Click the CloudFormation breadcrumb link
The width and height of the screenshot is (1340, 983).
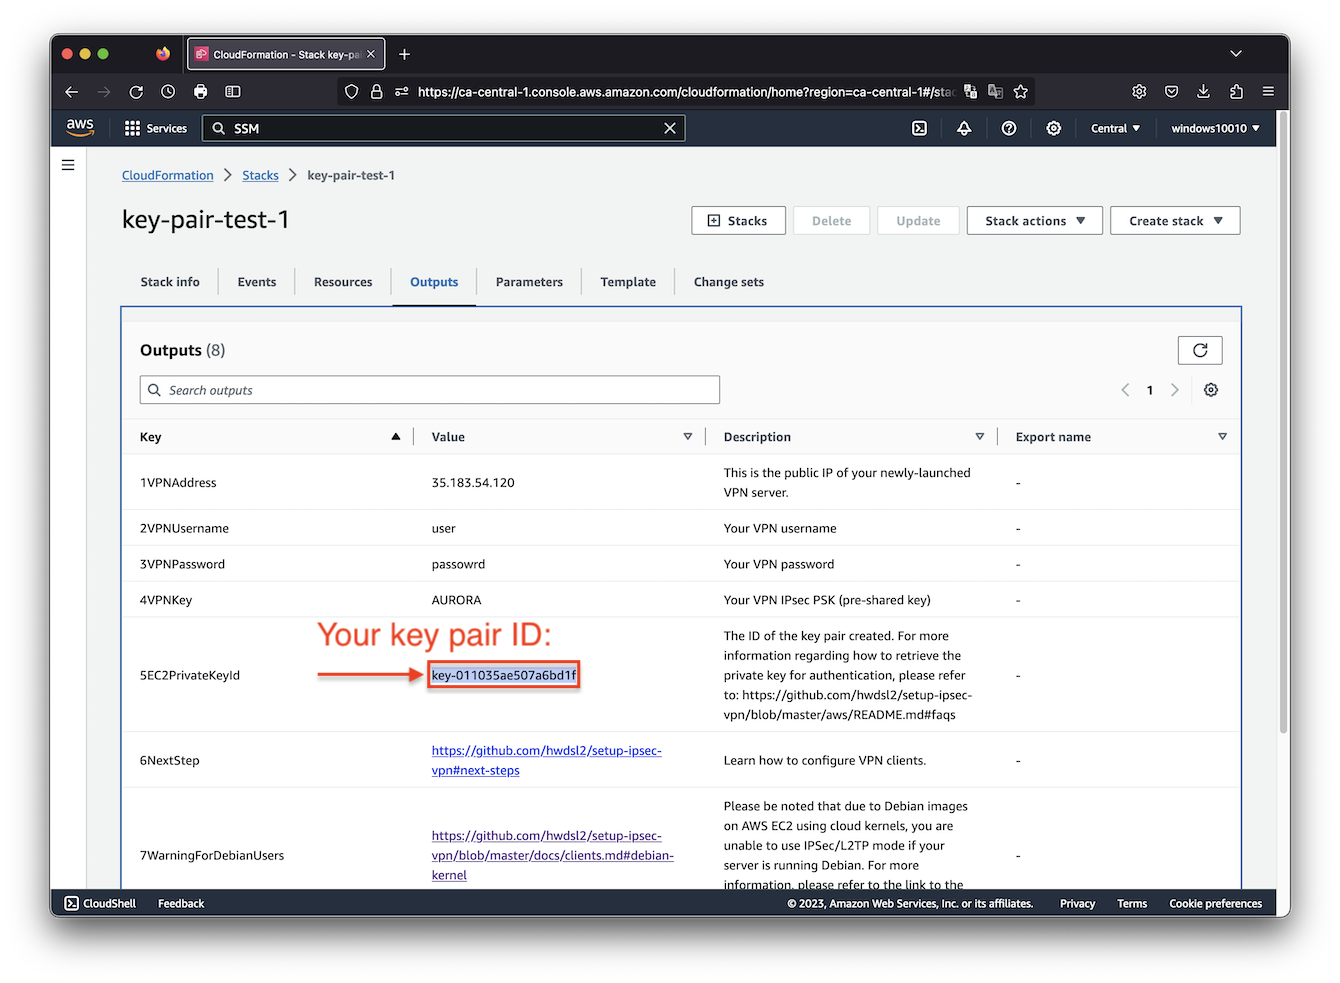168,175
